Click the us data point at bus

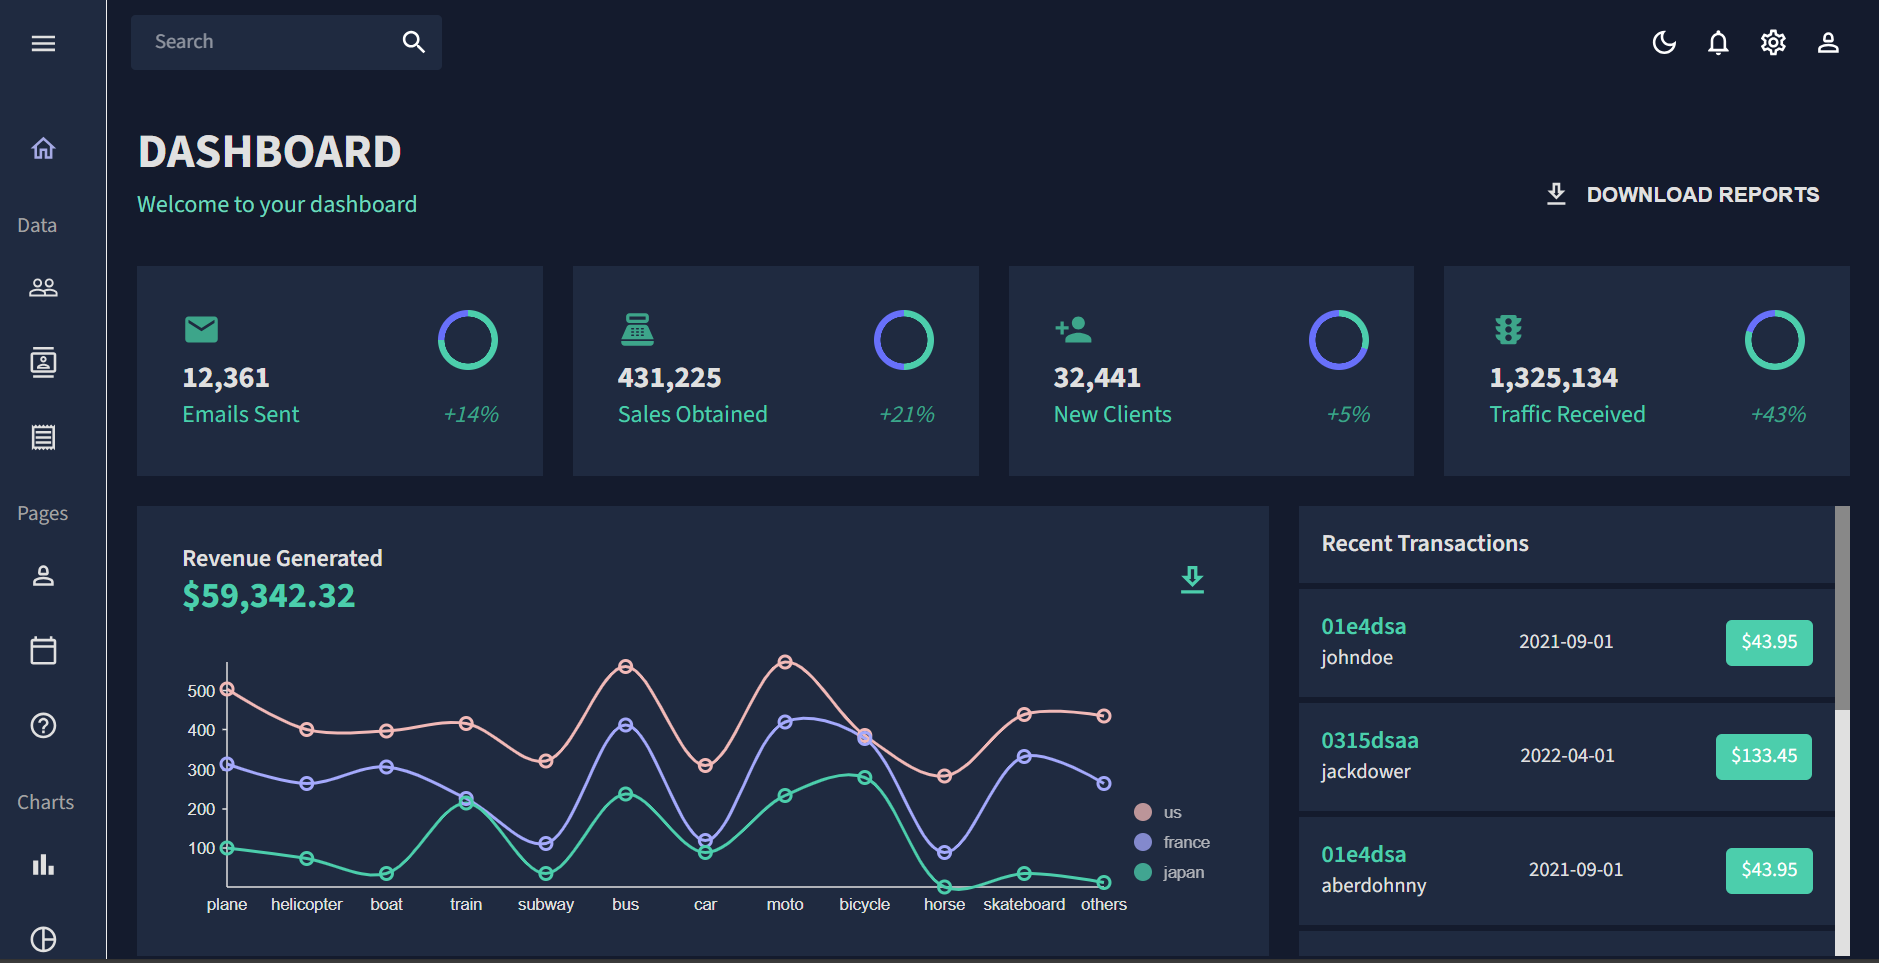coord(625,666)
